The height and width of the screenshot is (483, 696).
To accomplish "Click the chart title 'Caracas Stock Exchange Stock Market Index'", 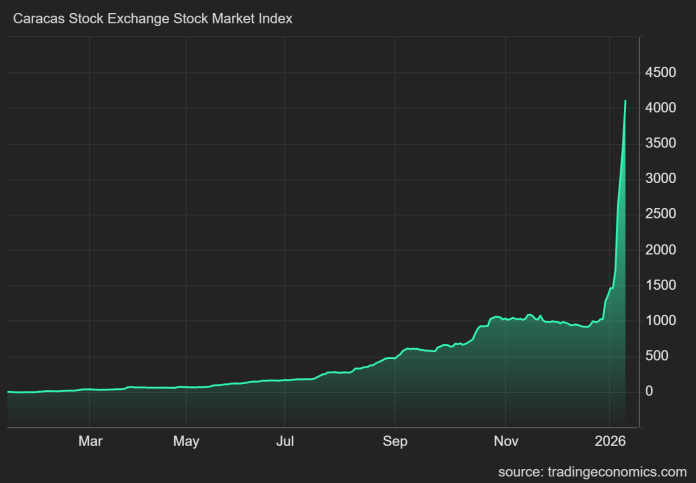I will [151, 19].
